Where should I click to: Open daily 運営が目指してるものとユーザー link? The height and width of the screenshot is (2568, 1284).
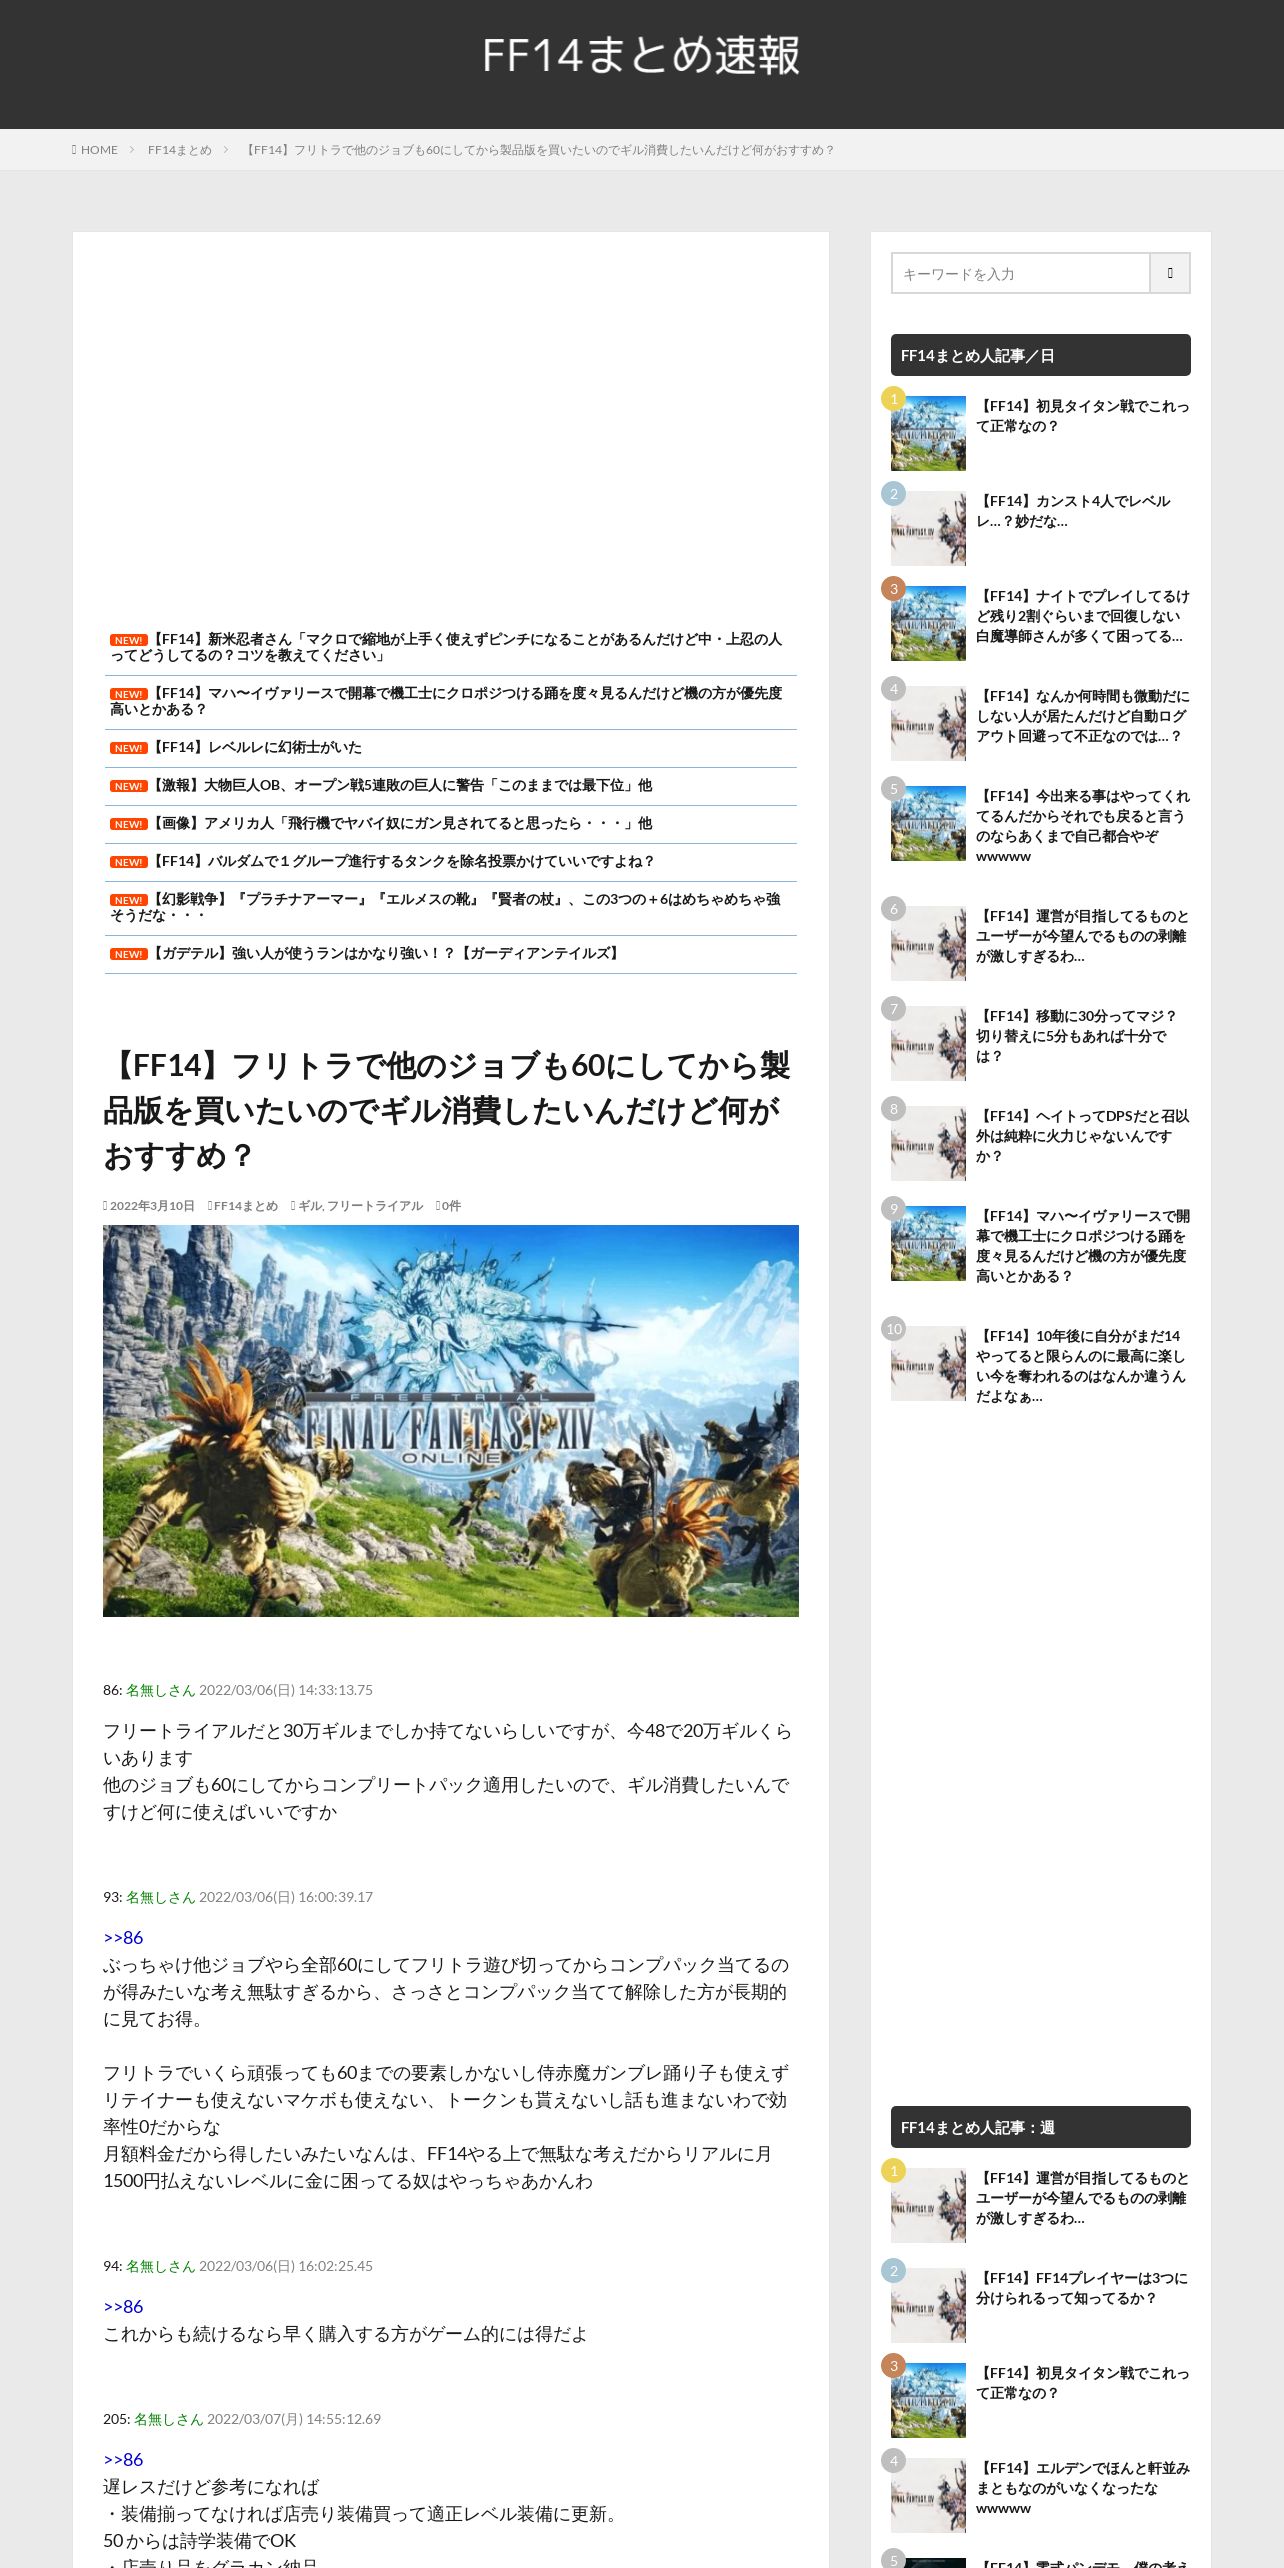tap(1083, 936)
